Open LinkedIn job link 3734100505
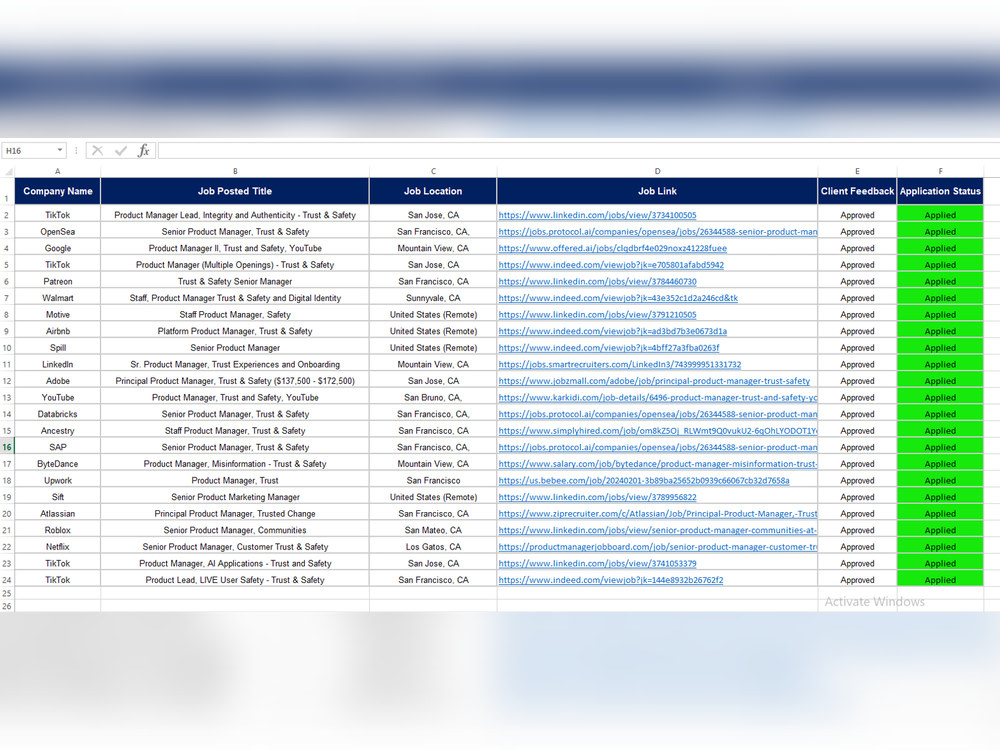This screenshot has height=750, width=1000. [x=597, y=216]
